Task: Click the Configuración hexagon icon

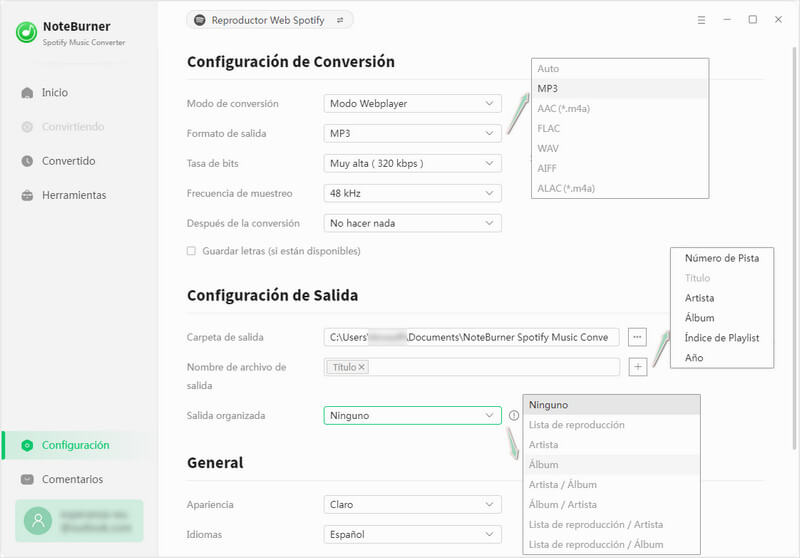Action: pyautogui.click(x=28, y=445)
